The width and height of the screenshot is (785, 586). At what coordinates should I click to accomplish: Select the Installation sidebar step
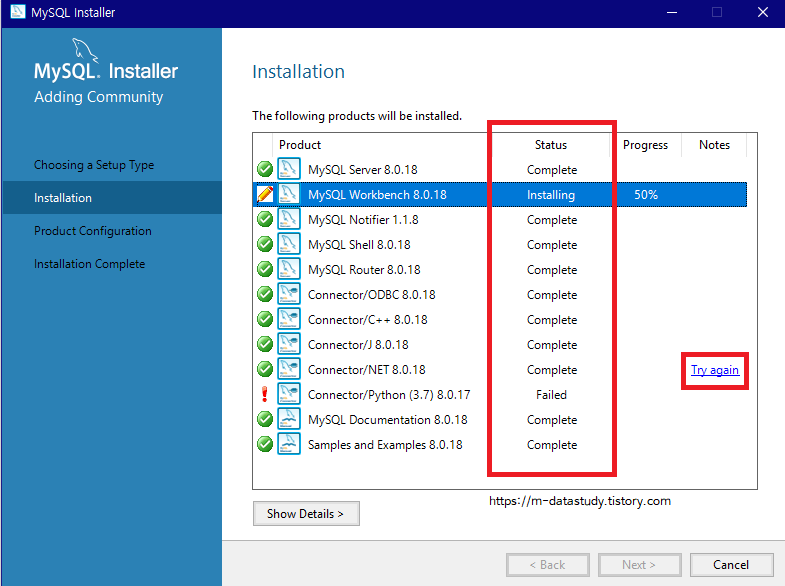pyautogui.click(x=112, y=198)
